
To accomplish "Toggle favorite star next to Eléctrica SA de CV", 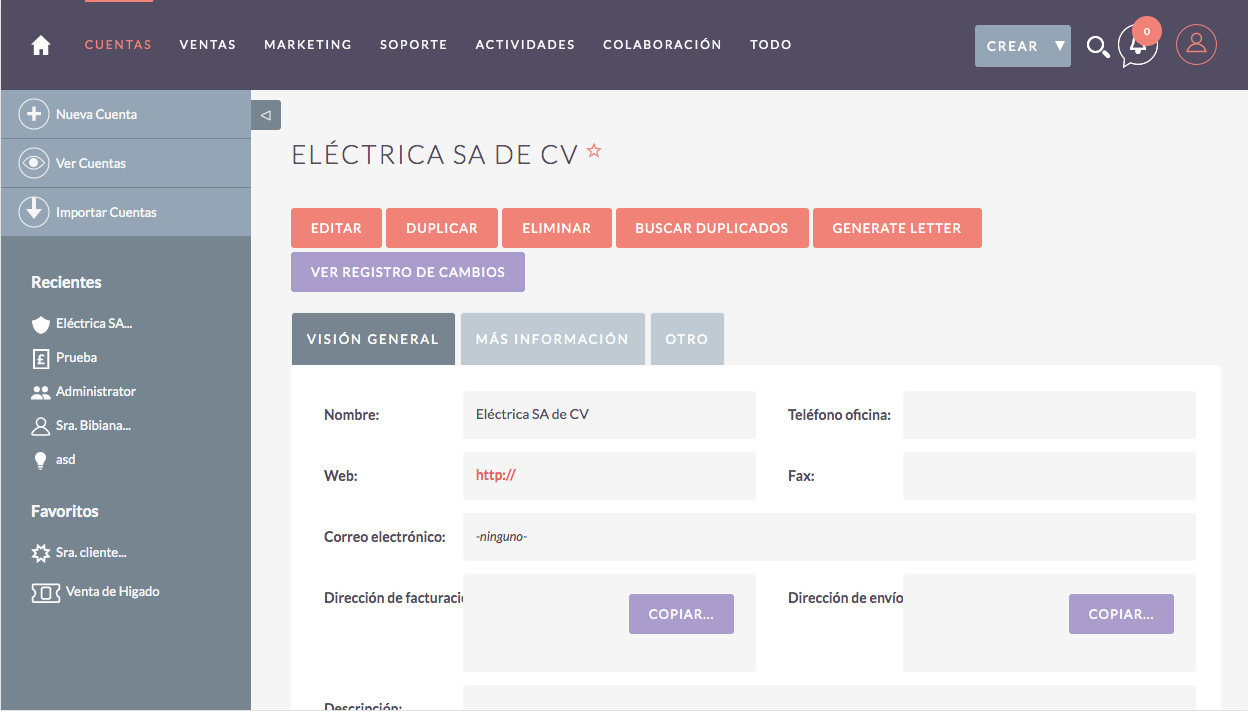I will coord(594,151).
